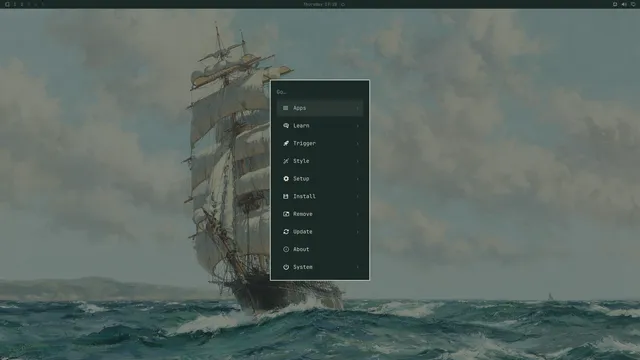Screen dimensions: 640x360
Task: Click the Learn speech-bubble icon
Action: pyautogui.click(x=286, y=126)
